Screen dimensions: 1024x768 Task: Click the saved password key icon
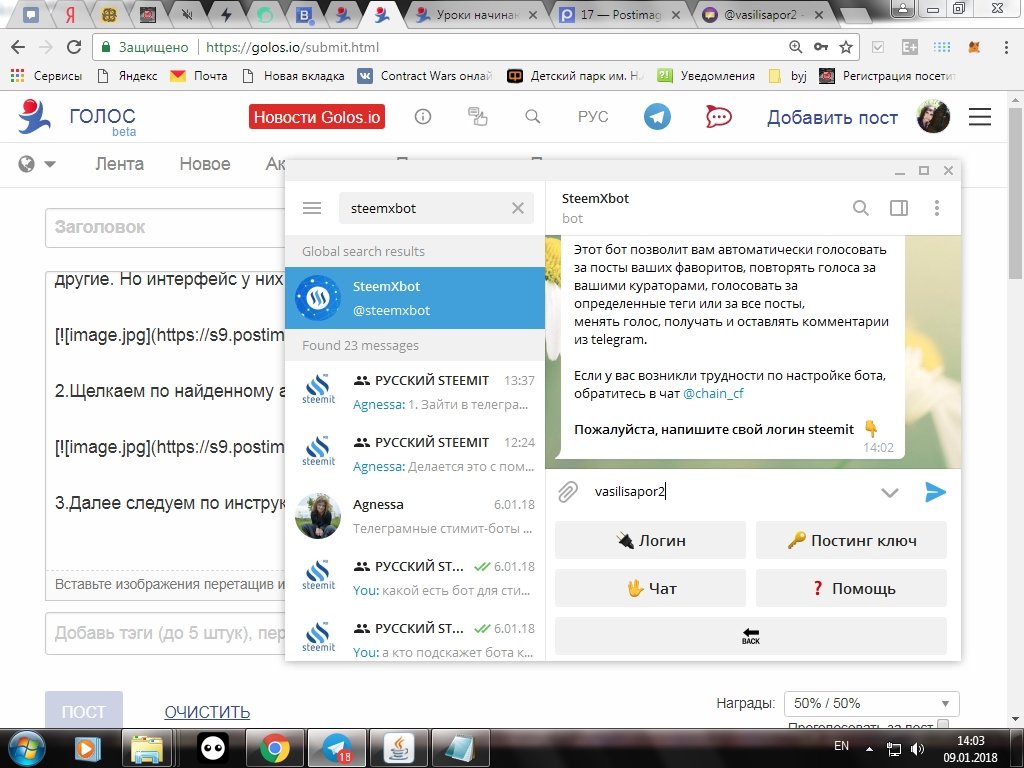pos(821,47)
